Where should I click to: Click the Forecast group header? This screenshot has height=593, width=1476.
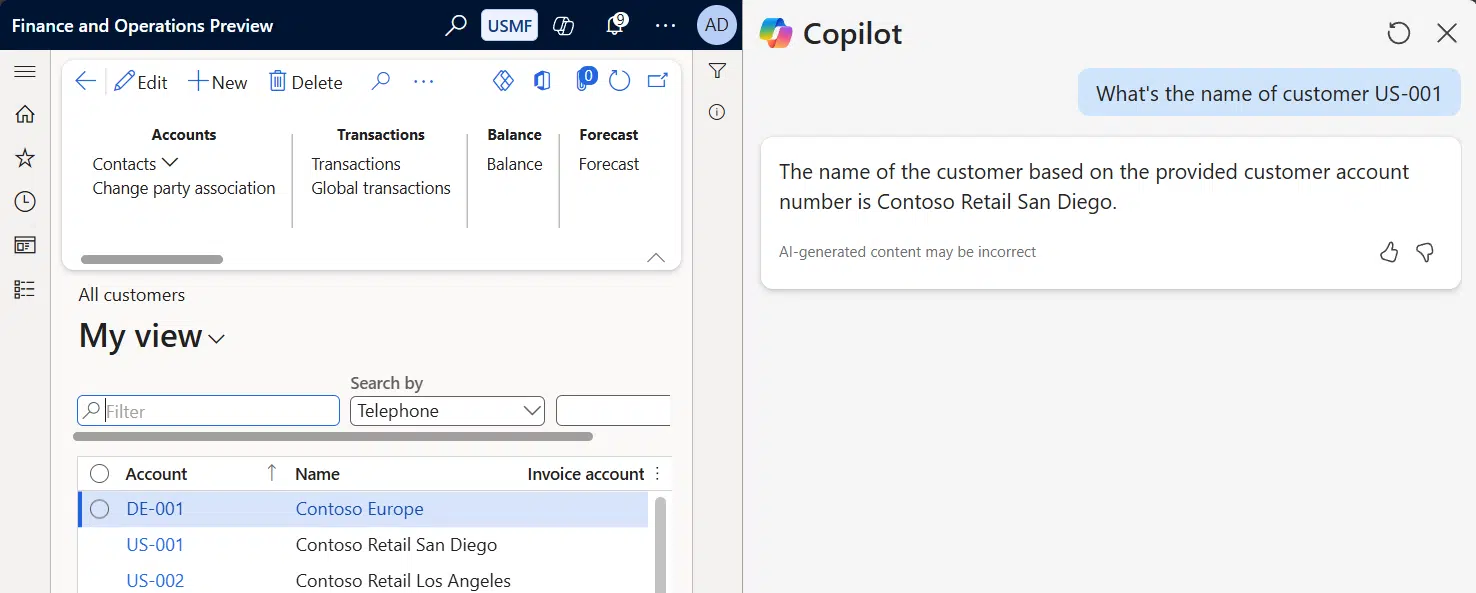pyautogui.click(x=608, y=134)
